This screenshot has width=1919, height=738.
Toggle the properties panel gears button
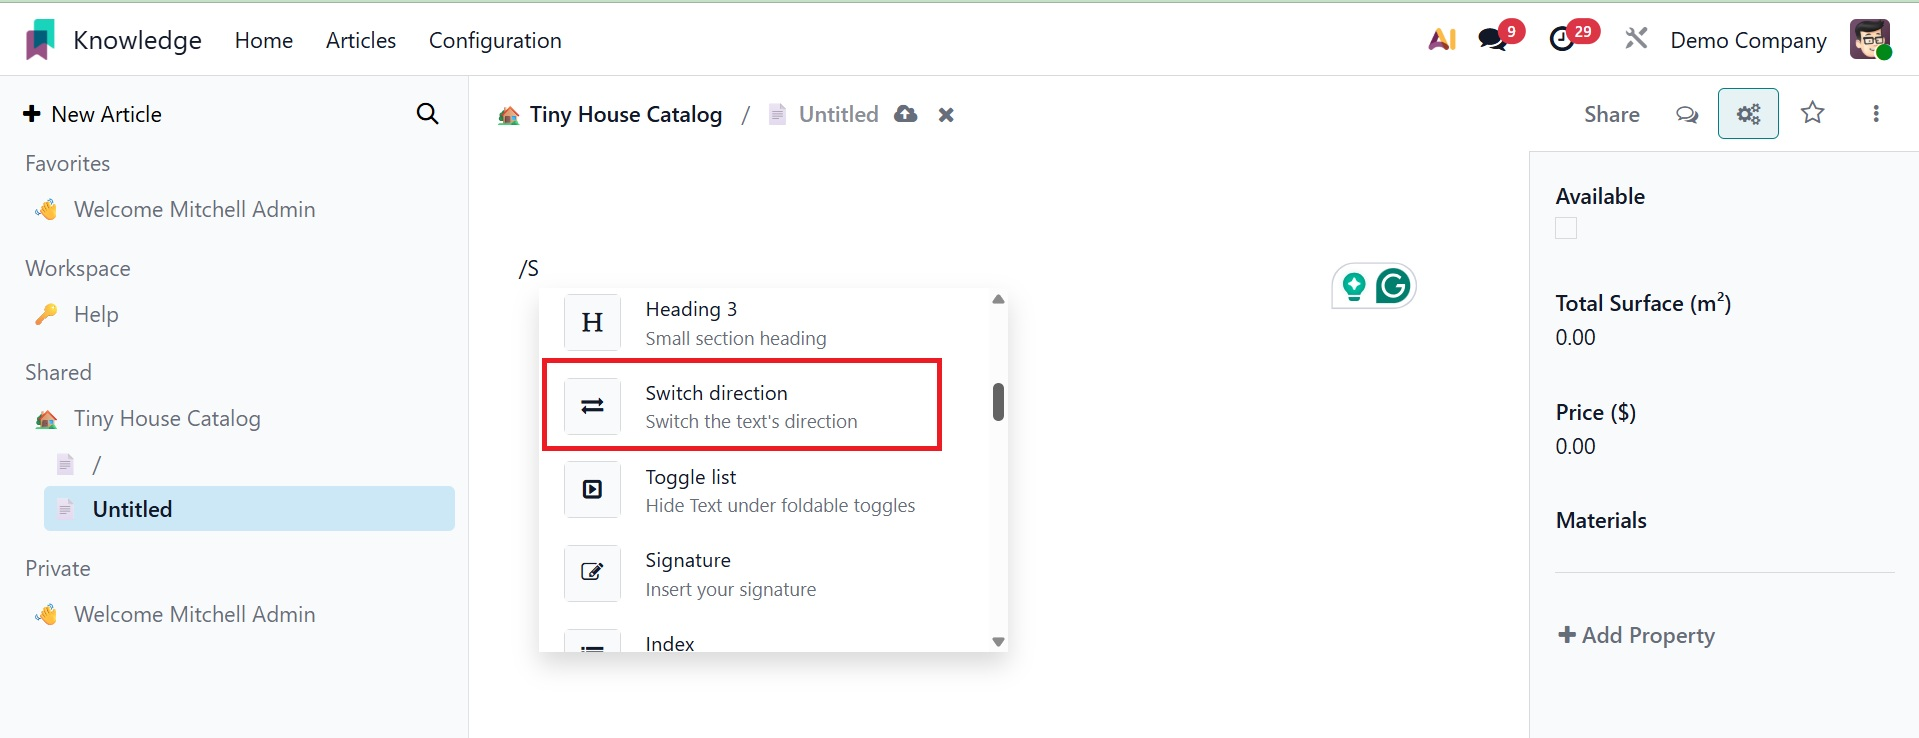(x=1747, y=114)
